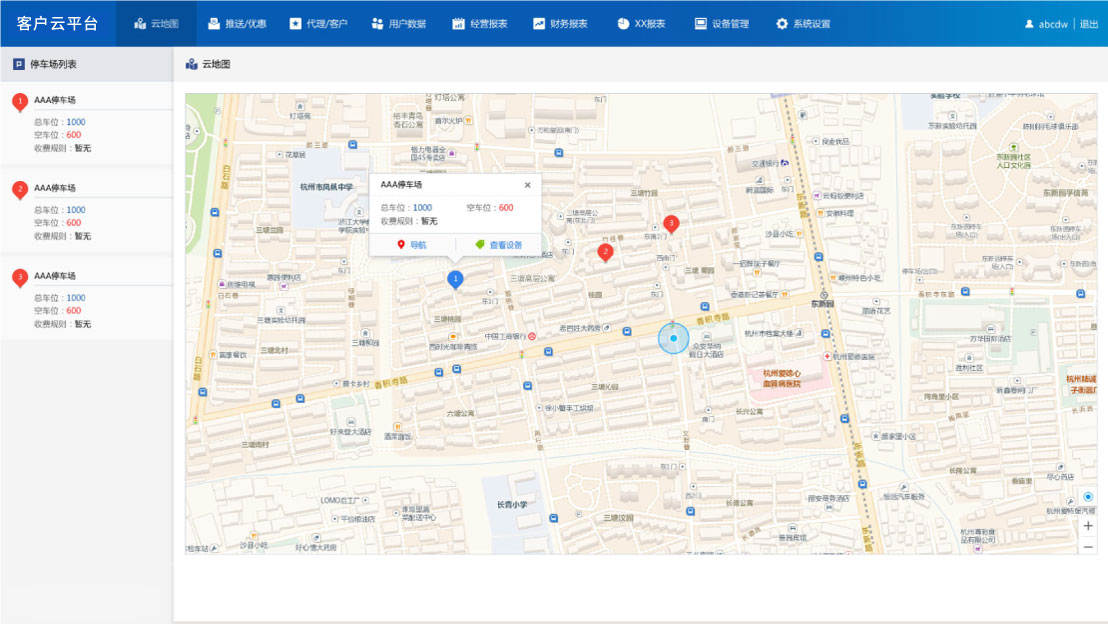Click the 众安华纳假日大酒店 label near the location dot
Image resolution: width=1108 pixels, height=624 pixels.
pos(707,351)
